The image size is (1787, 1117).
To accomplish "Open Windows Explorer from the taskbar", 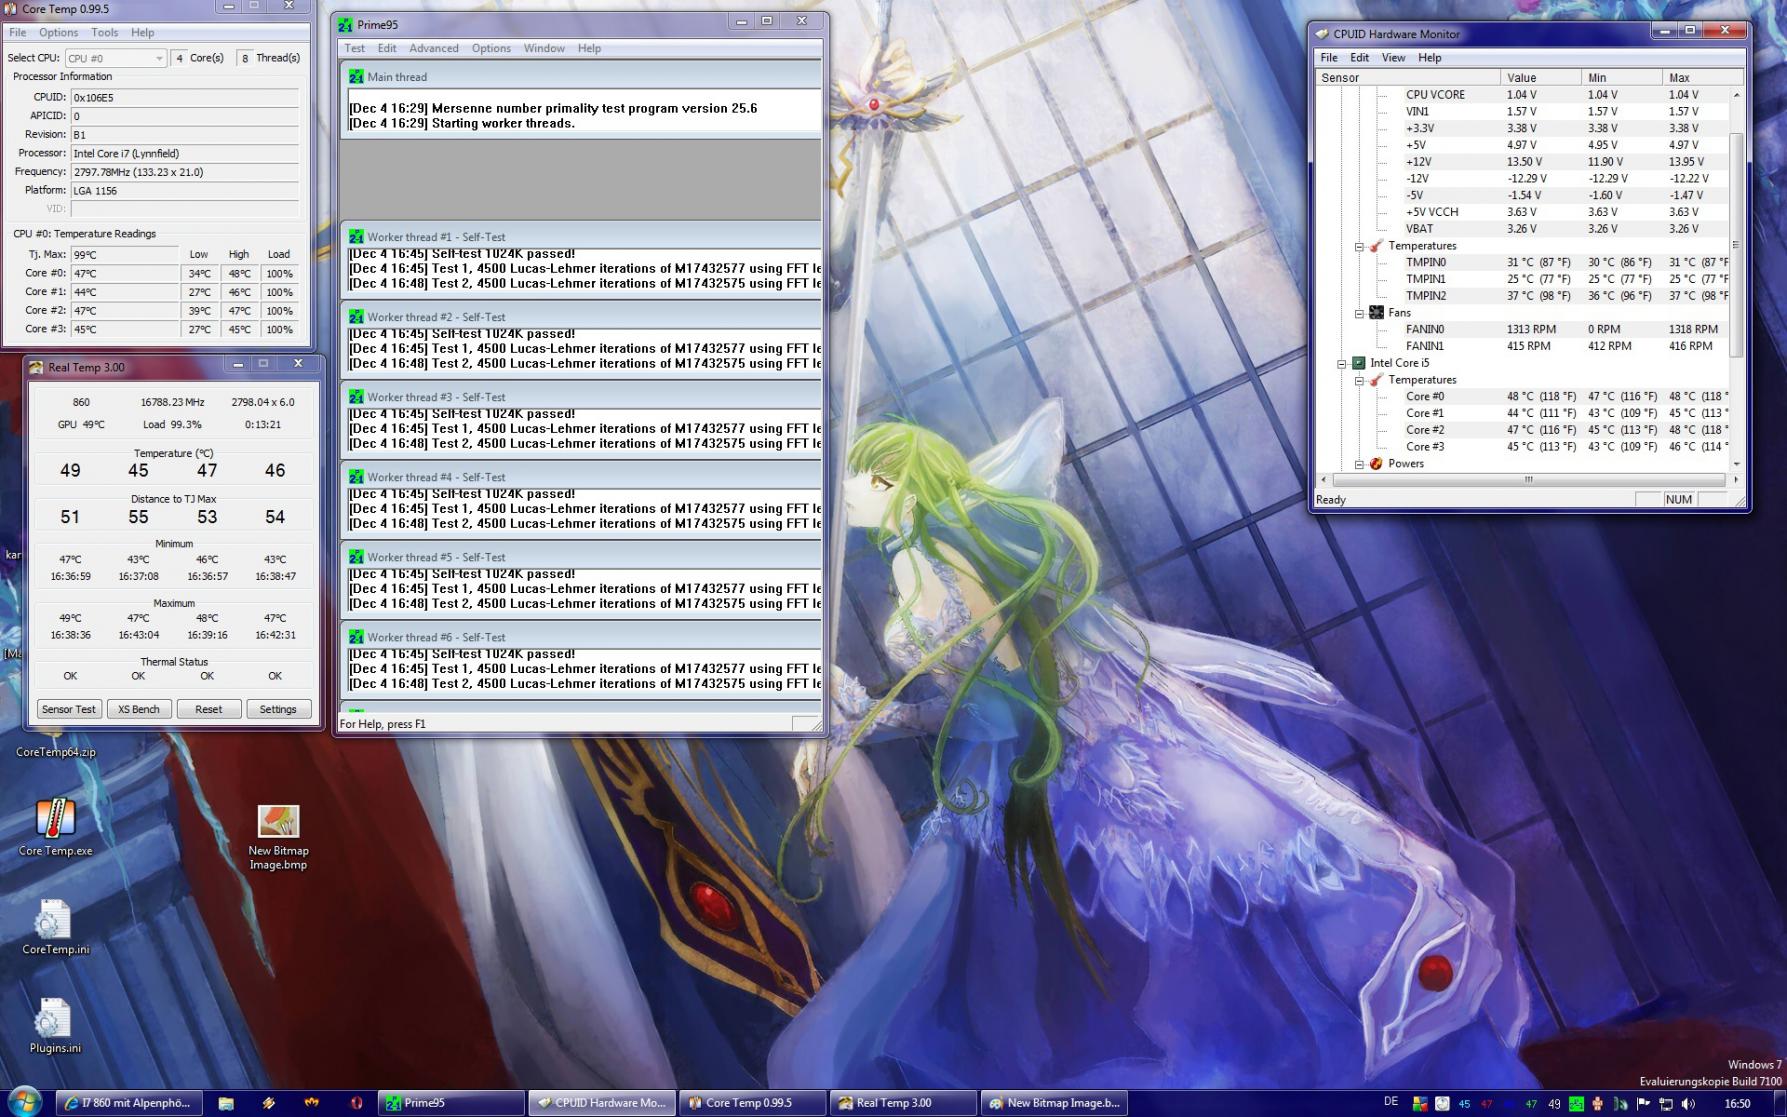I will pyautogui.click(x=226, y=1103).
